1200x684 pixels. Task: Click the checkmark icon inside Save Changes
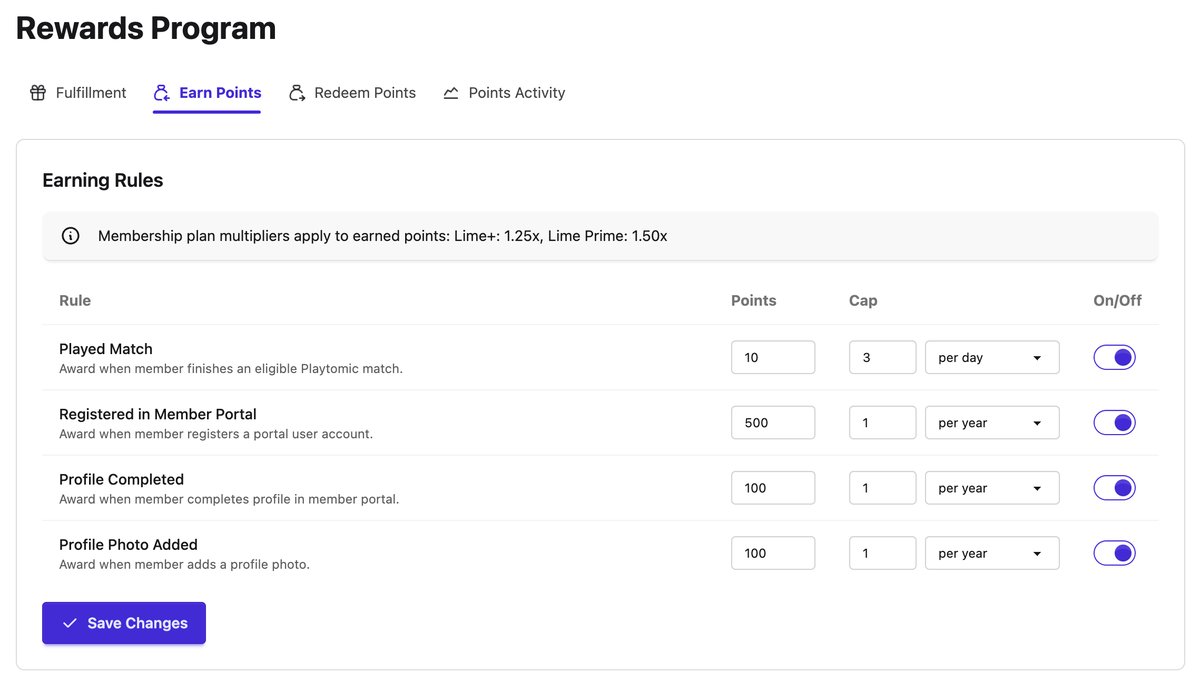[x=70, y=622]
